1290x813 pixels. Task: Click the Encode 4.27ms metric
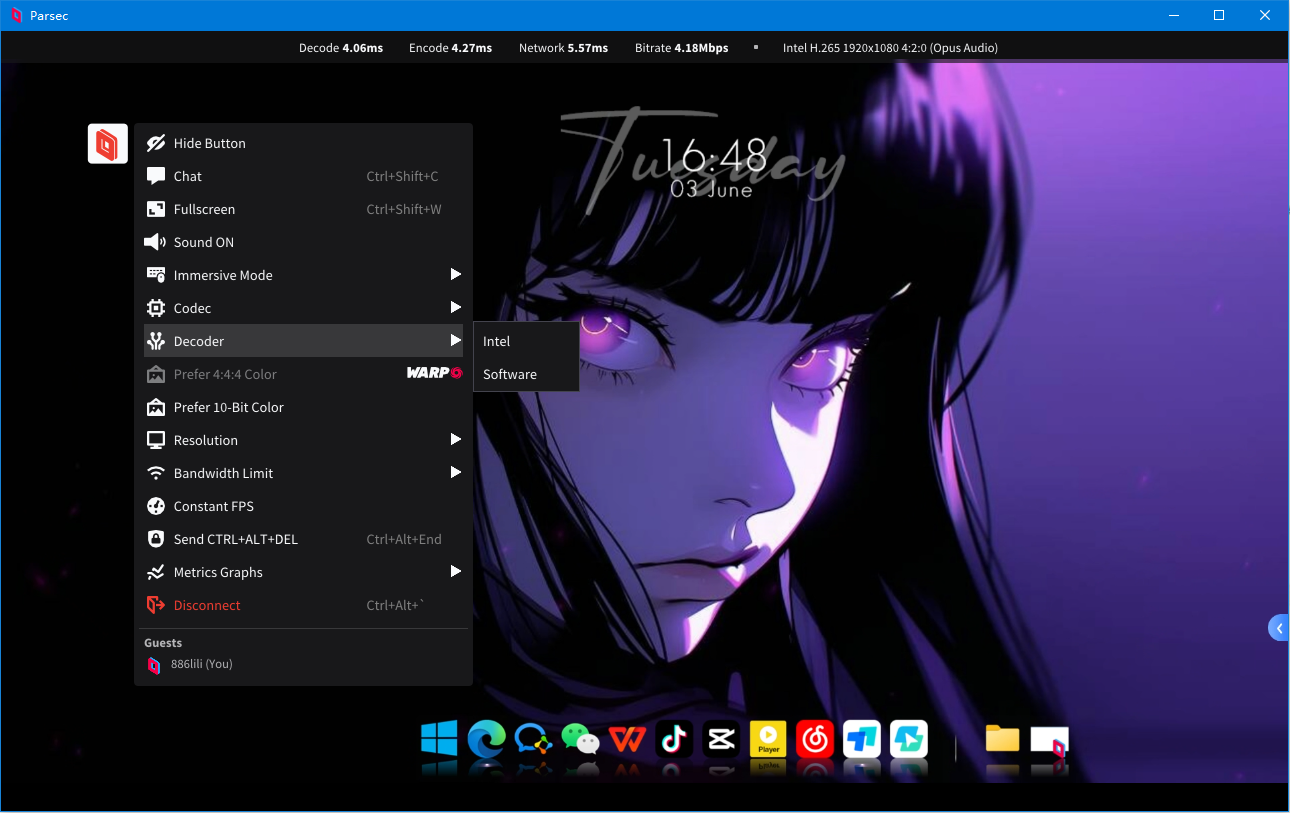450,48
